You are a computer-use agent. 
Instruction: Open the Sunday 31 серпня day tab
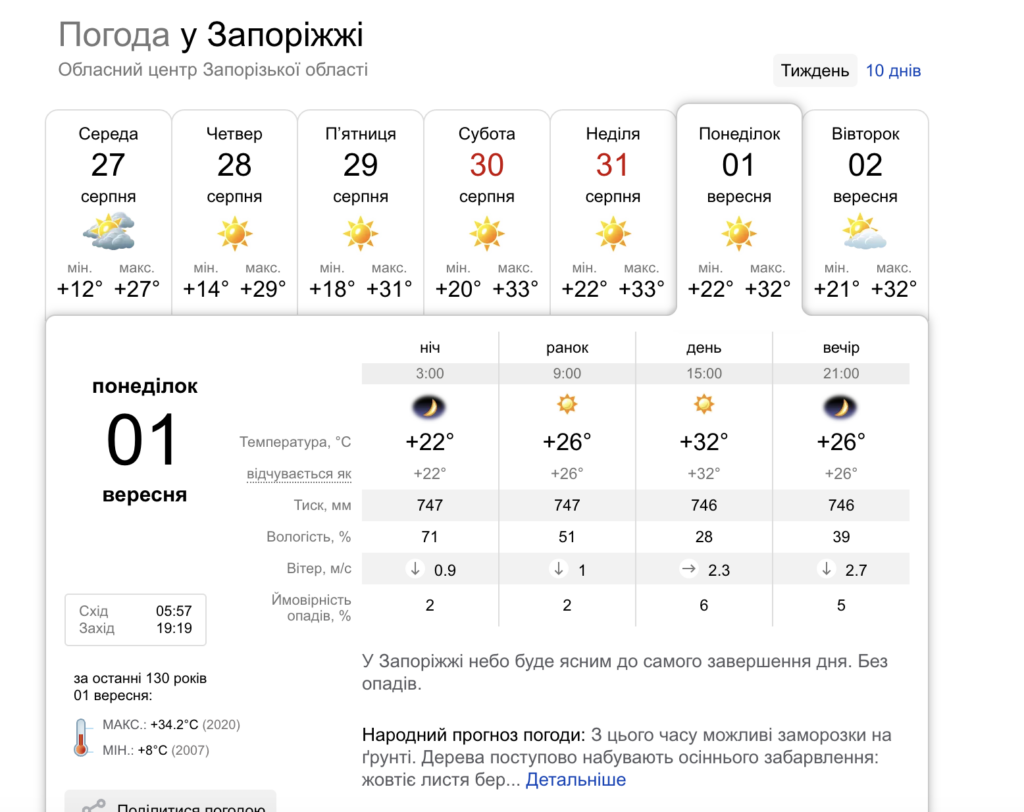tap(613, 212)
